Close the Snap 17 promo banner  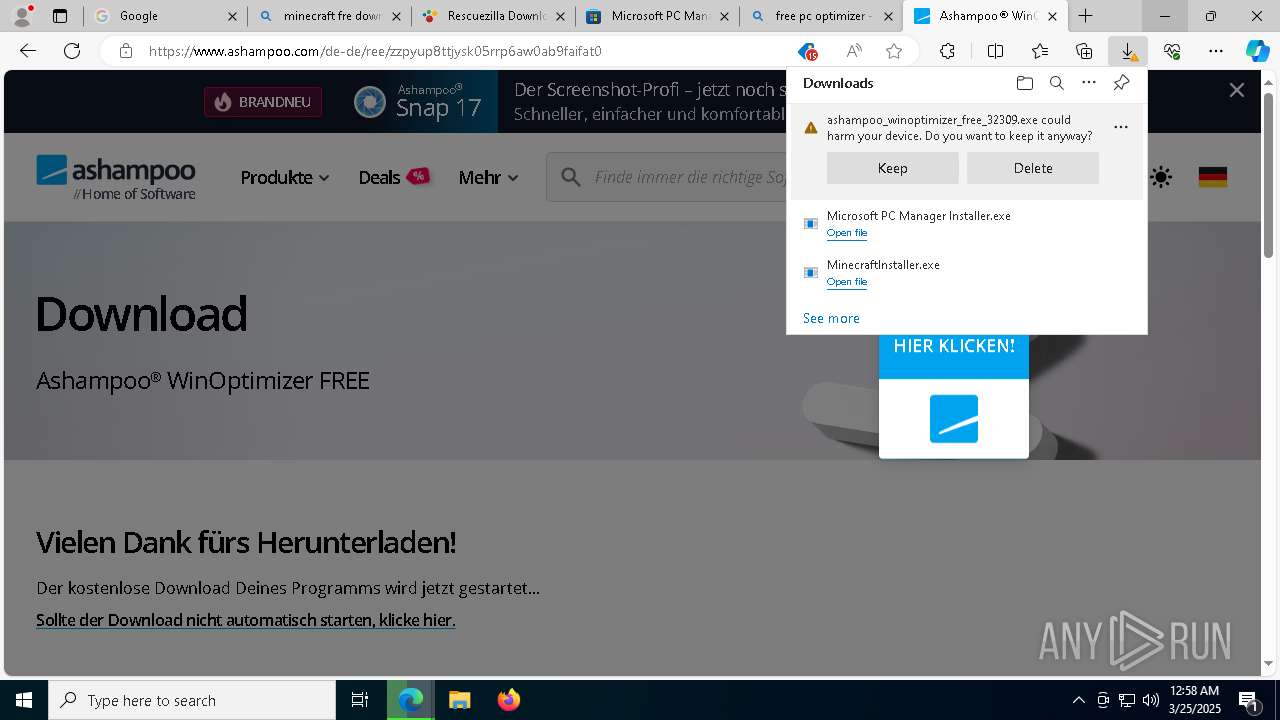point(1237,90)
